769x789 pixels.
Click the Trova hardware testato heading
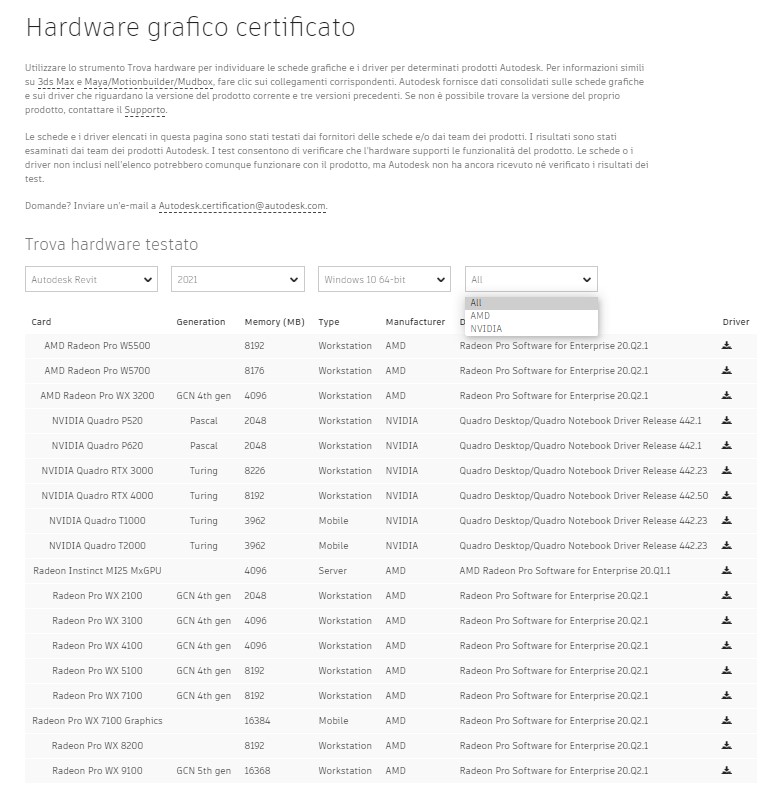pyautogui.click(x=112, y=245)
